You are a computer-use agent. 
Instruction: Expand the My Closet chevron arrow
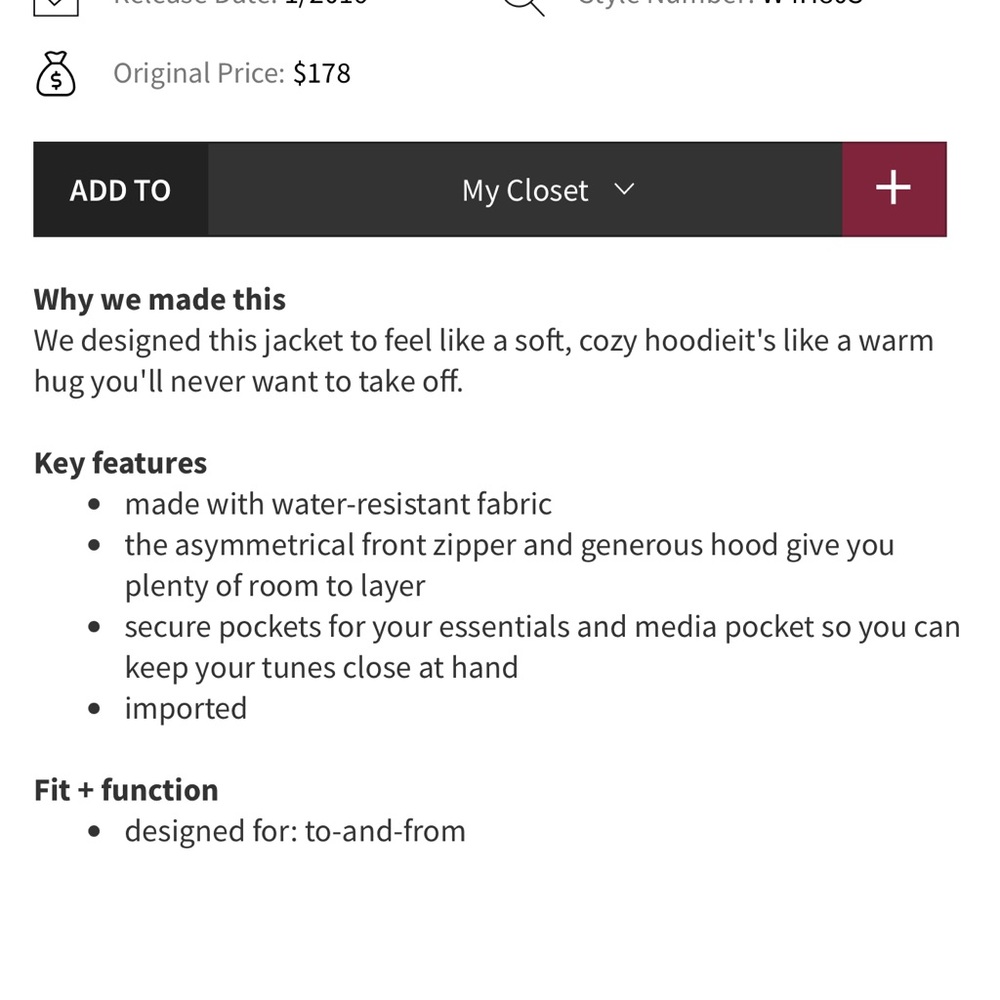coord(624,189)
